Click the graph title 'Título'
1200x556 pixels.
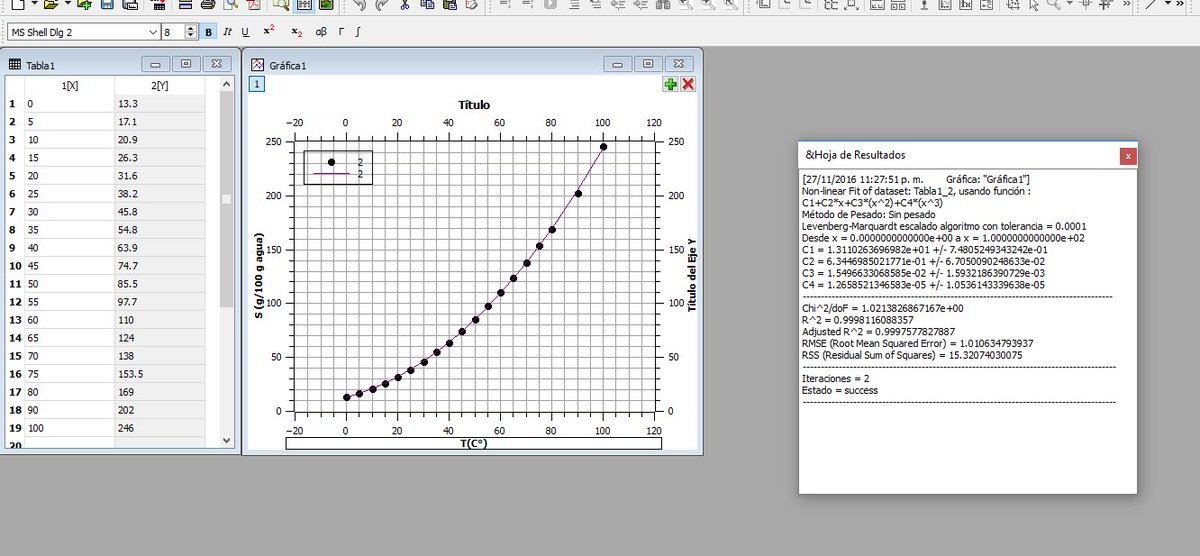click(474, 104)
